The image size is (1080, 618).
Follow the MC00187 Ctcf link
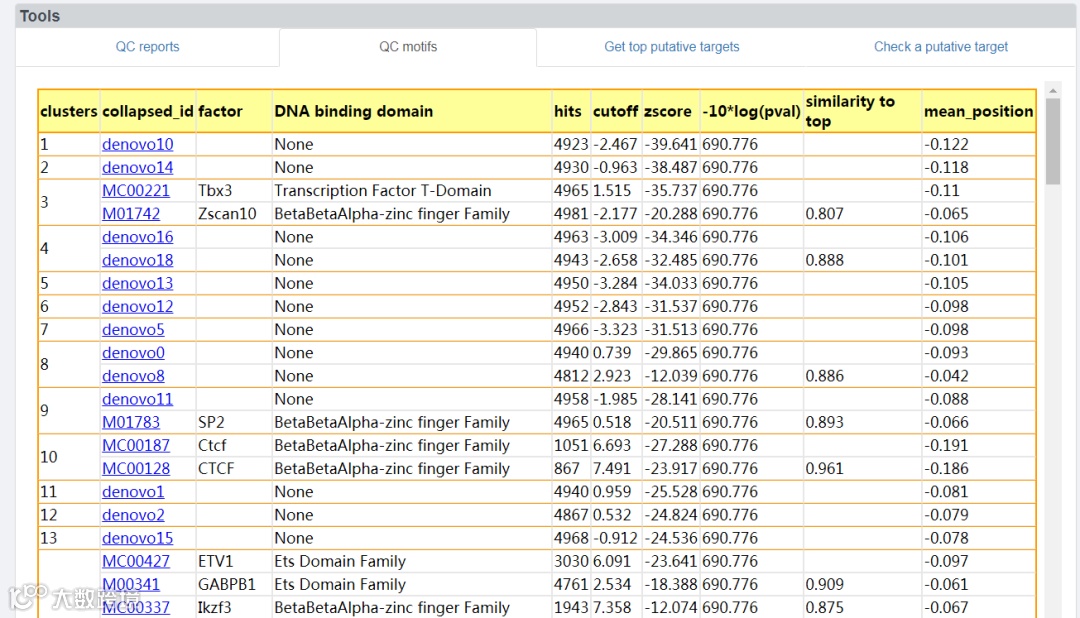(136, 445)
